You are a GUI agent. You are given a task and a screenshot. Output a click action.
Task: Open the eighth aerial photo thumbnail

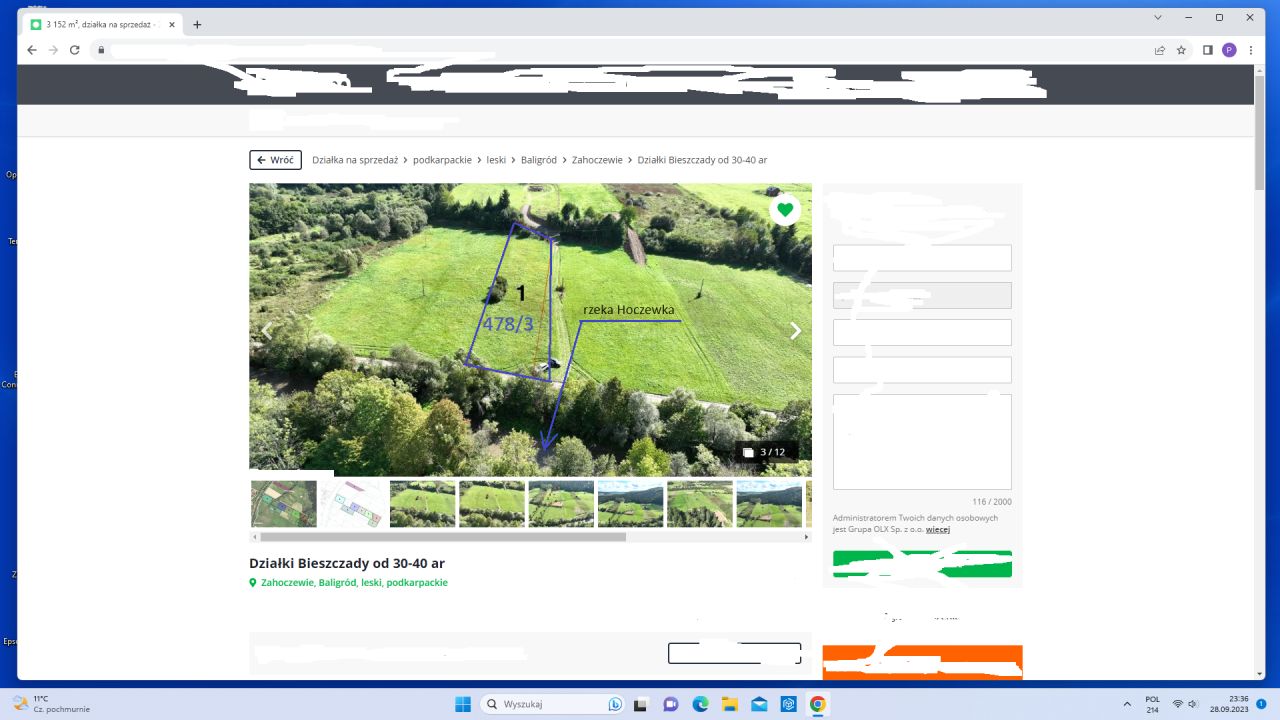click(770, 504)
